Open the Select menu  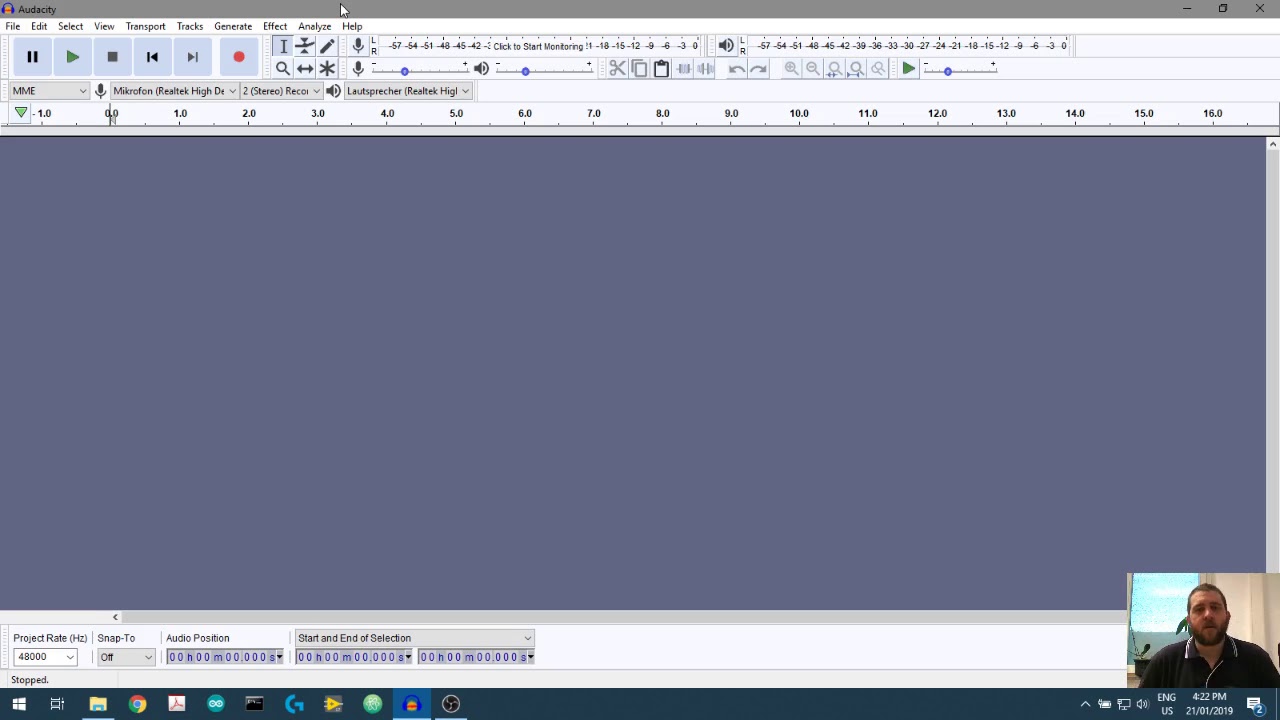[x=70, y=26]
